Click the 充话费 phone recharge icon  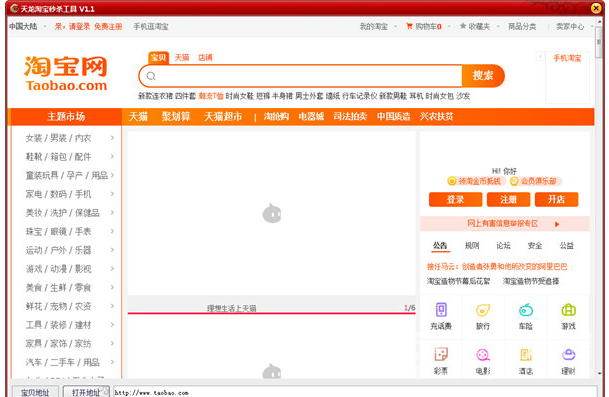click(441, 310)
